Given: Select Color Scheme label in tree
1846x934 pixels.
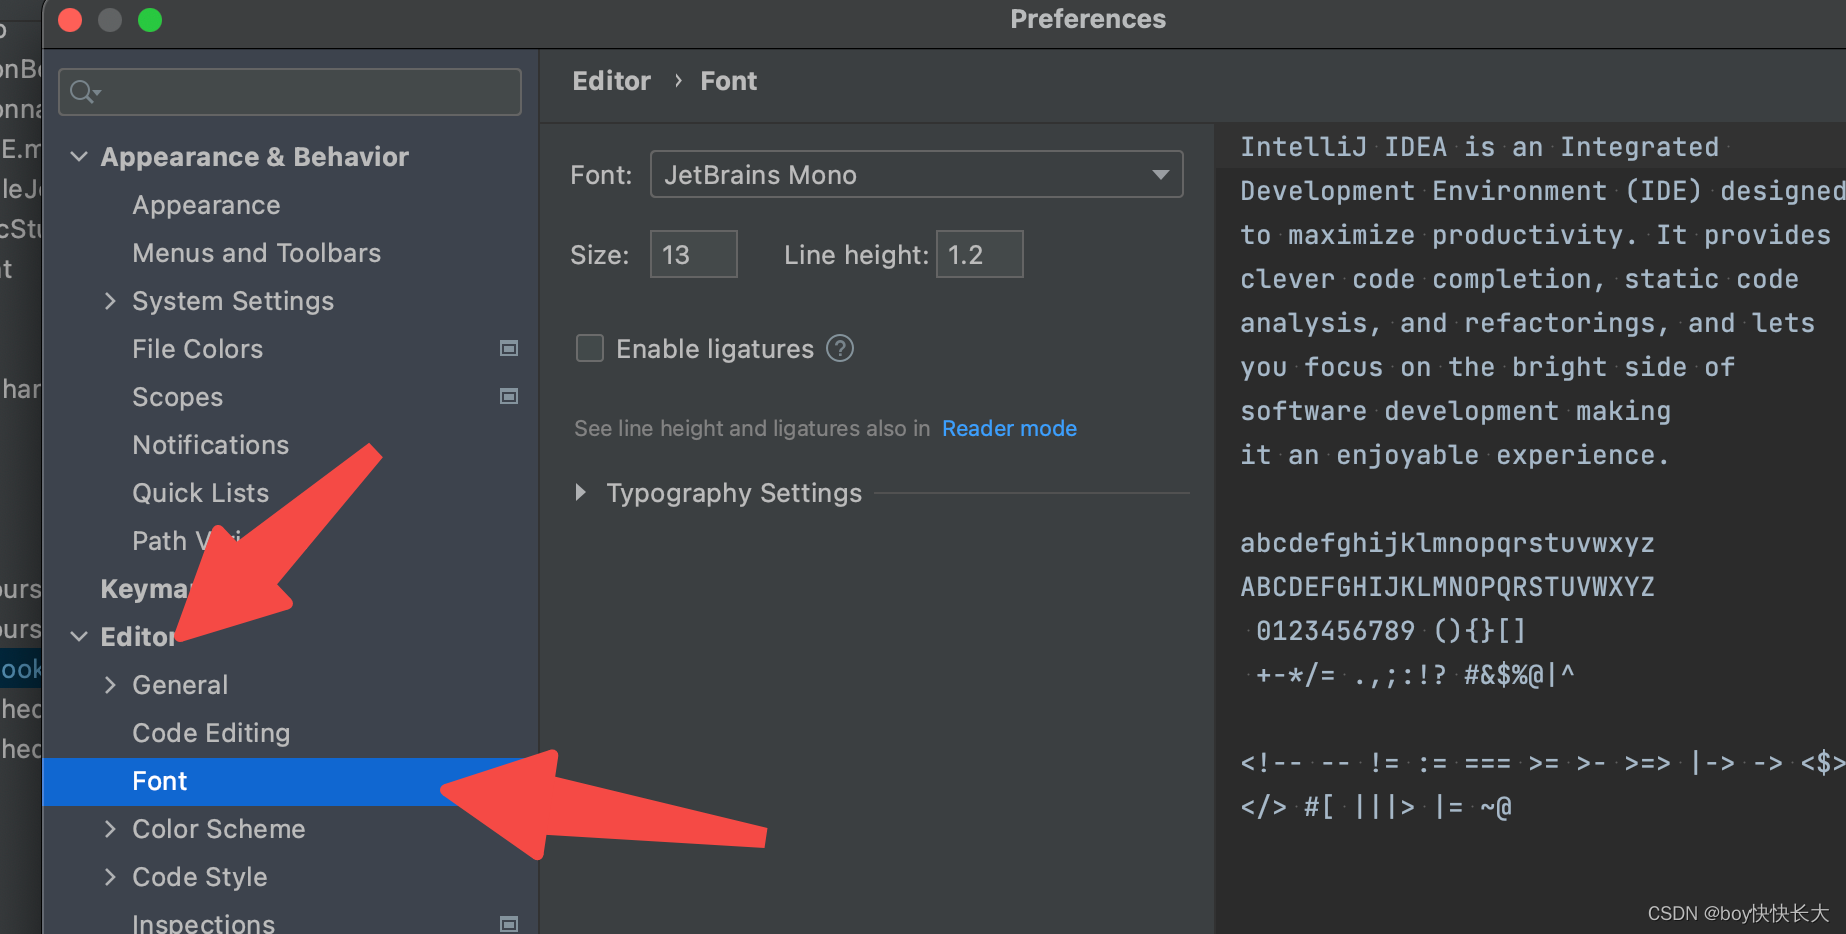Looking at the screenshot, I should (x=218, y=829).
